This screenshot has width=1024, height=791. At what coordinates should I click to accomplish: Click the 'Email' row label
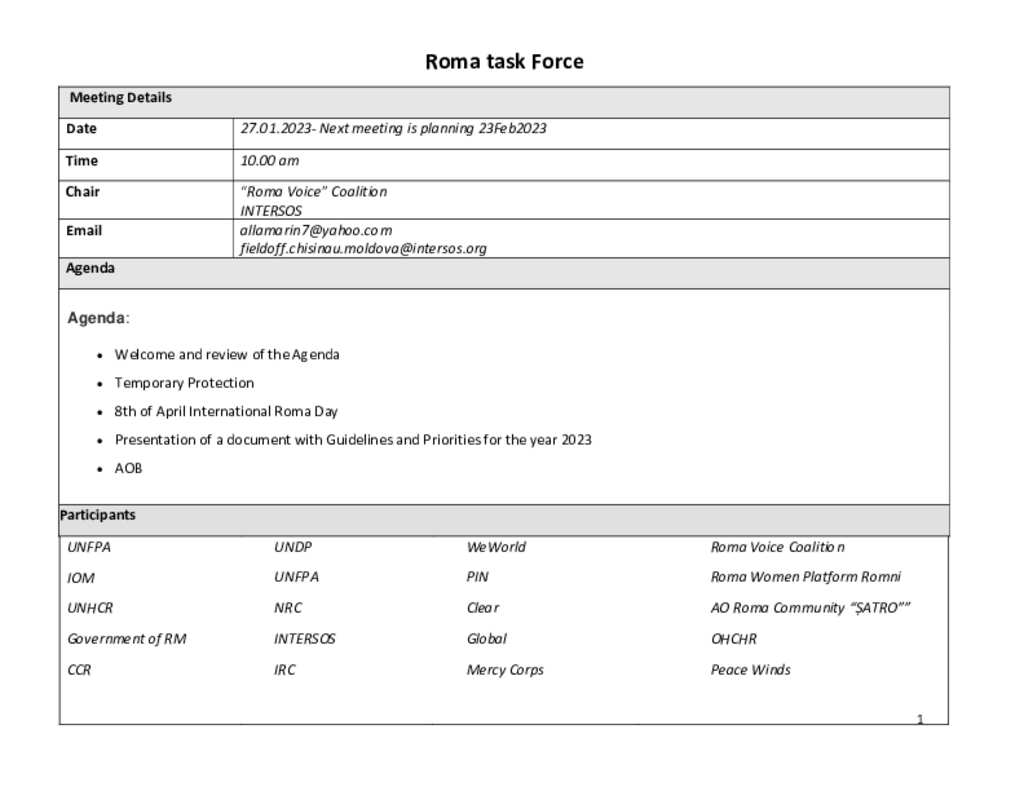pos(84,231)
